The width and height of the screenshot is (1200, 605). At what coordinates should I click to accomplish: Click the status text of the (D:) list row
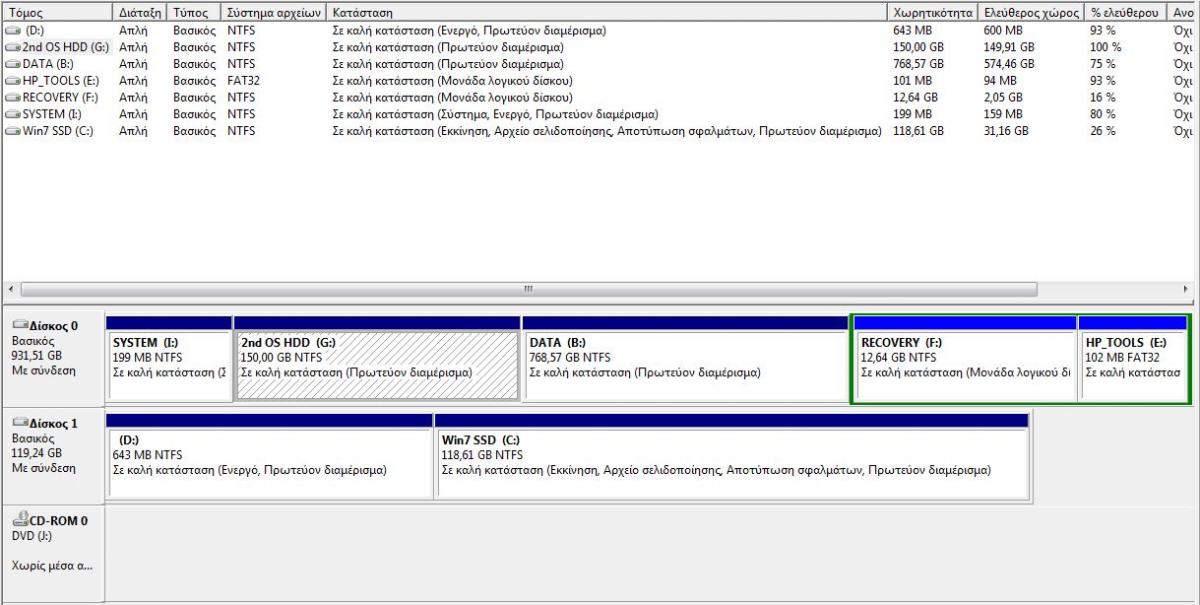pyautogui.click(x=469, y=31)
